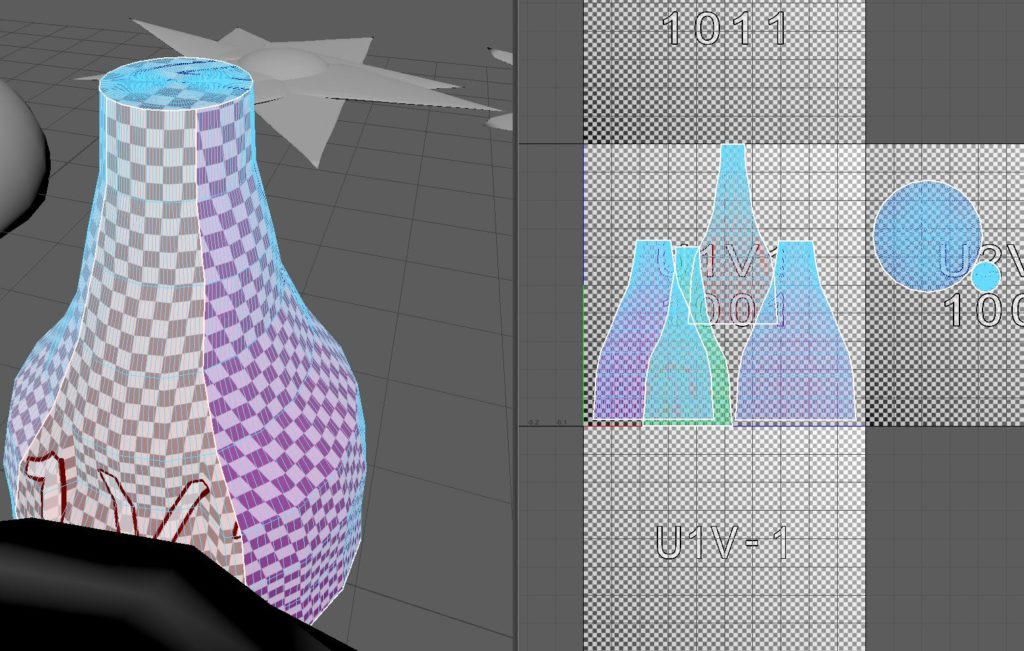Click the 1011 UDIM tile label
Screen dimensions: 1024x651
[725, 28]
